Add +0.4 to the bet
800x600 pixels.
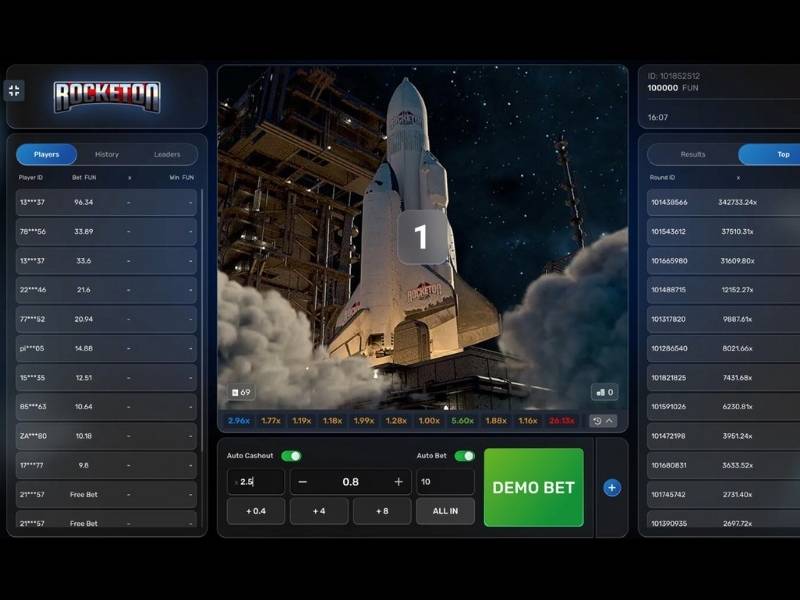coord(256,511)
